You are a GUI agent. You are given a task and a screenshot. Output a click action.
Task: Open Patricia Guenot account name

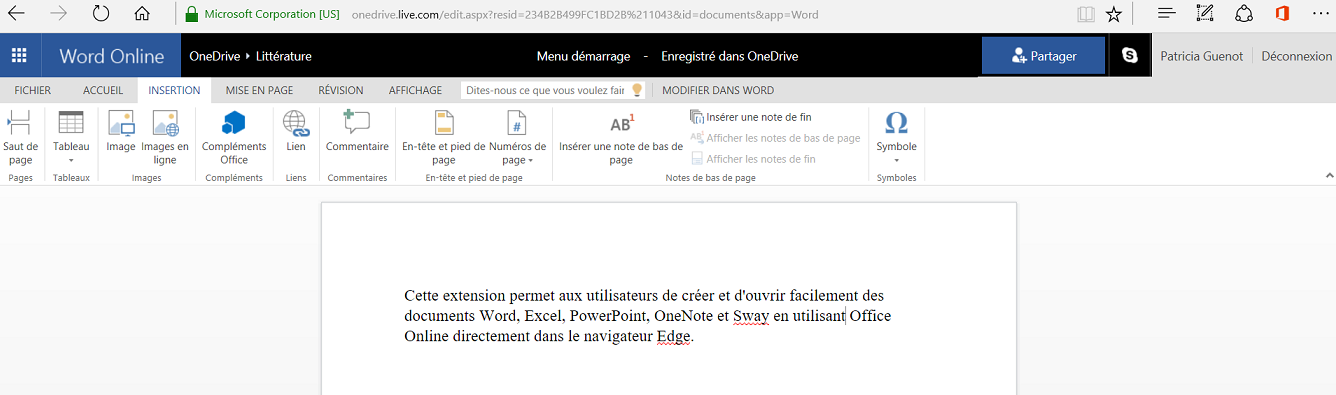(x=1202, y=56)
